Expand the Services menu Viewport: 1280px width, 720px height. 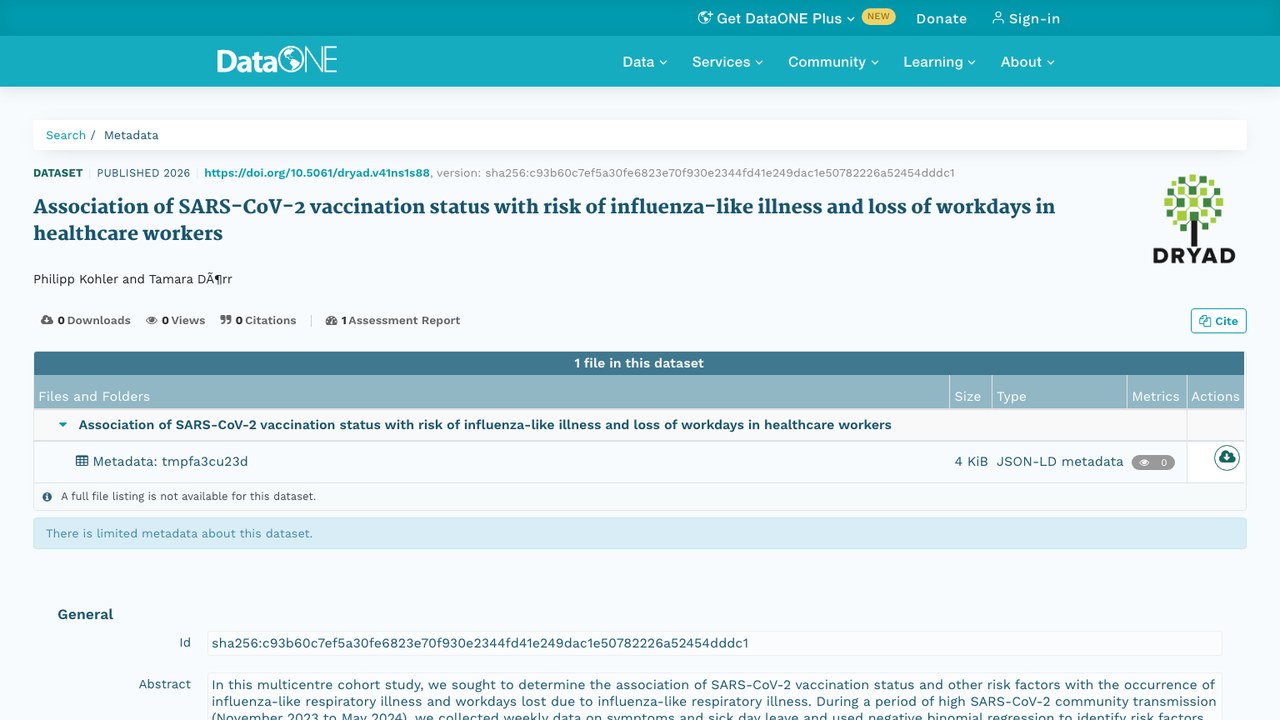[x=727, y=62]
